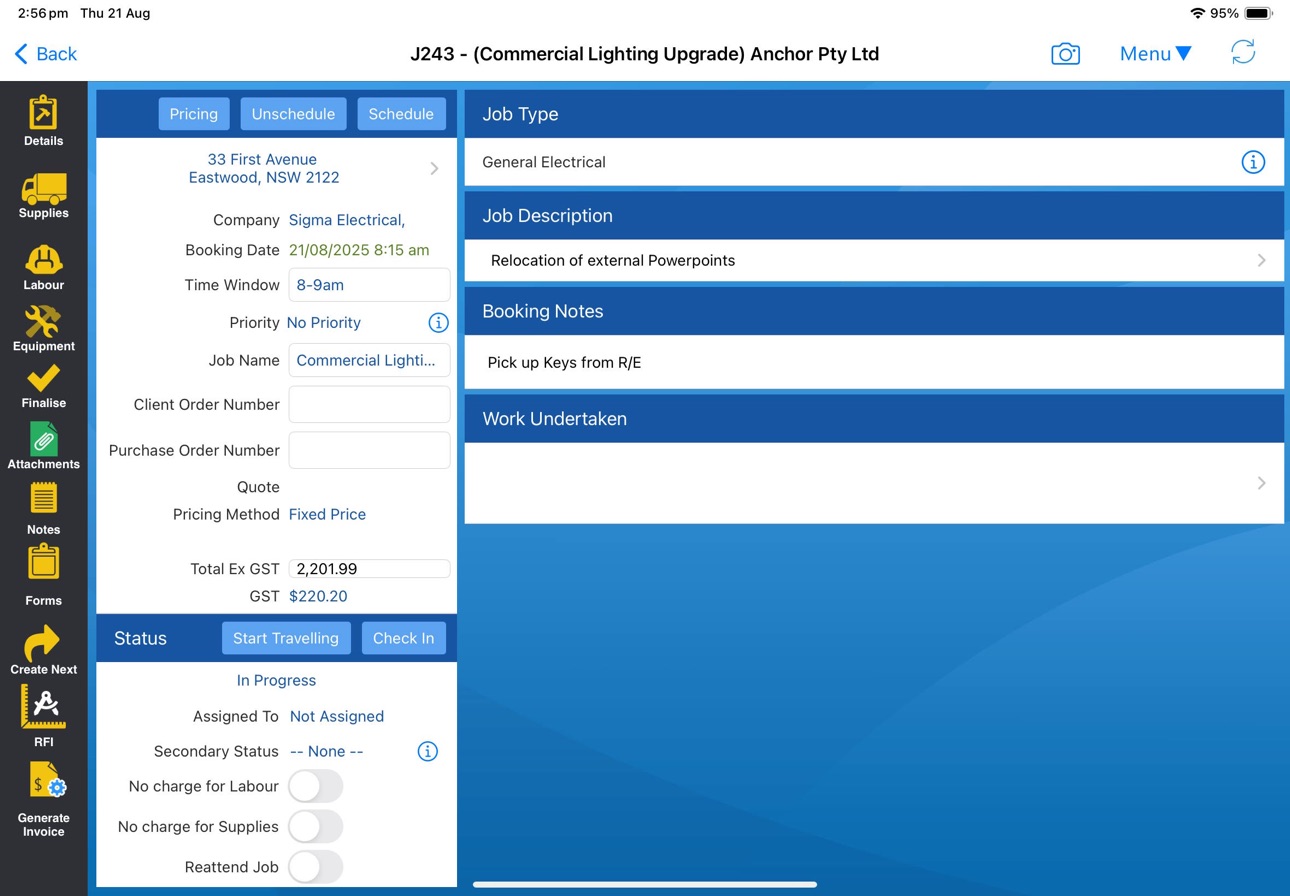Toggle No charge for Supplies switch
This screenshot has width=1290, height=896.
click(316, 826)
